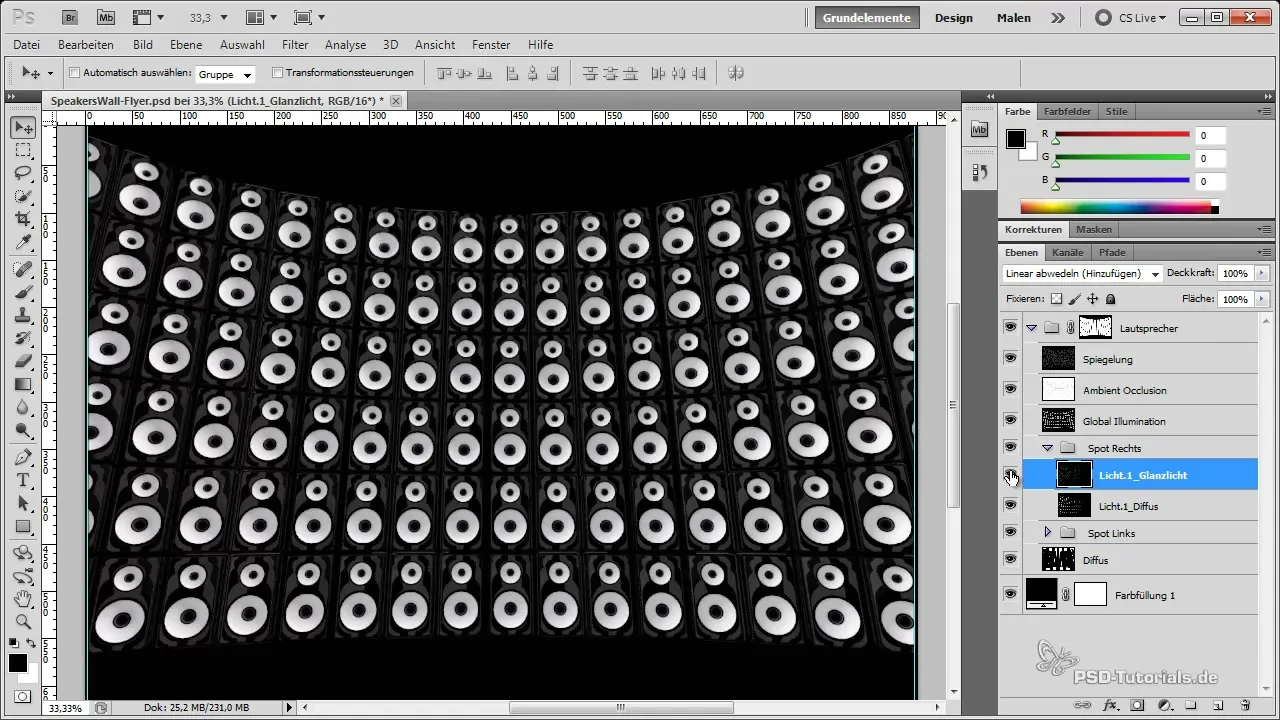Select the 3D Object Rotate tool
The image size is (1280, 720).
pyautogui.click(x=22, y=554)
